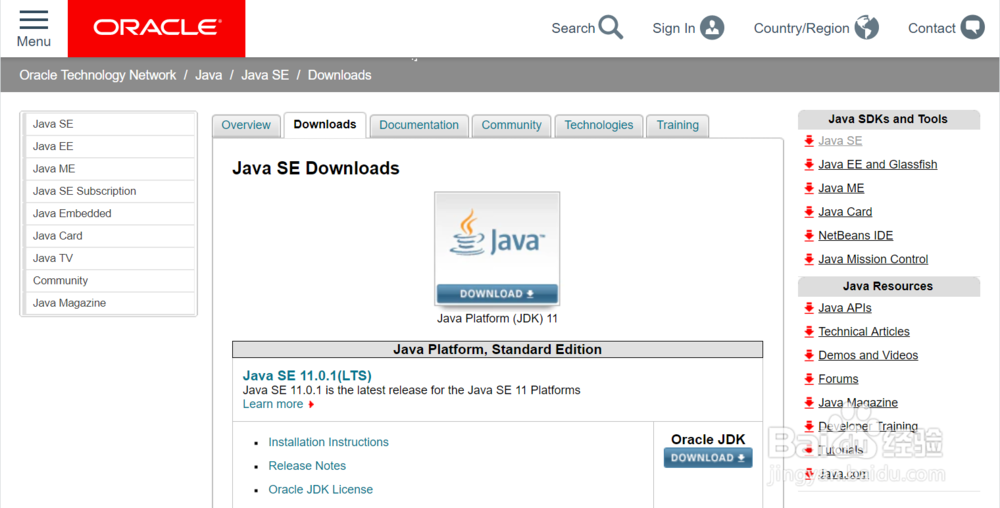The width and height of the screenshot is (1000, 508).
Task: Click the red arrow beside Java APIs
Action: coord(809,308)
